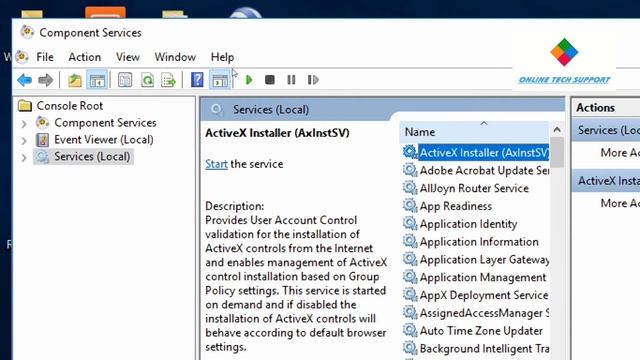
Task: Click scrollbar up arrow in services list
Action: click(557, 130)
